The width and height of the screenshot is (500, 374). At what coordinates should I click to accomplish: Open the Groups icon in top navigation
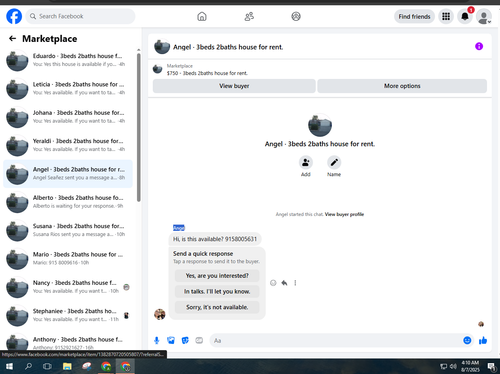[296, 16]
